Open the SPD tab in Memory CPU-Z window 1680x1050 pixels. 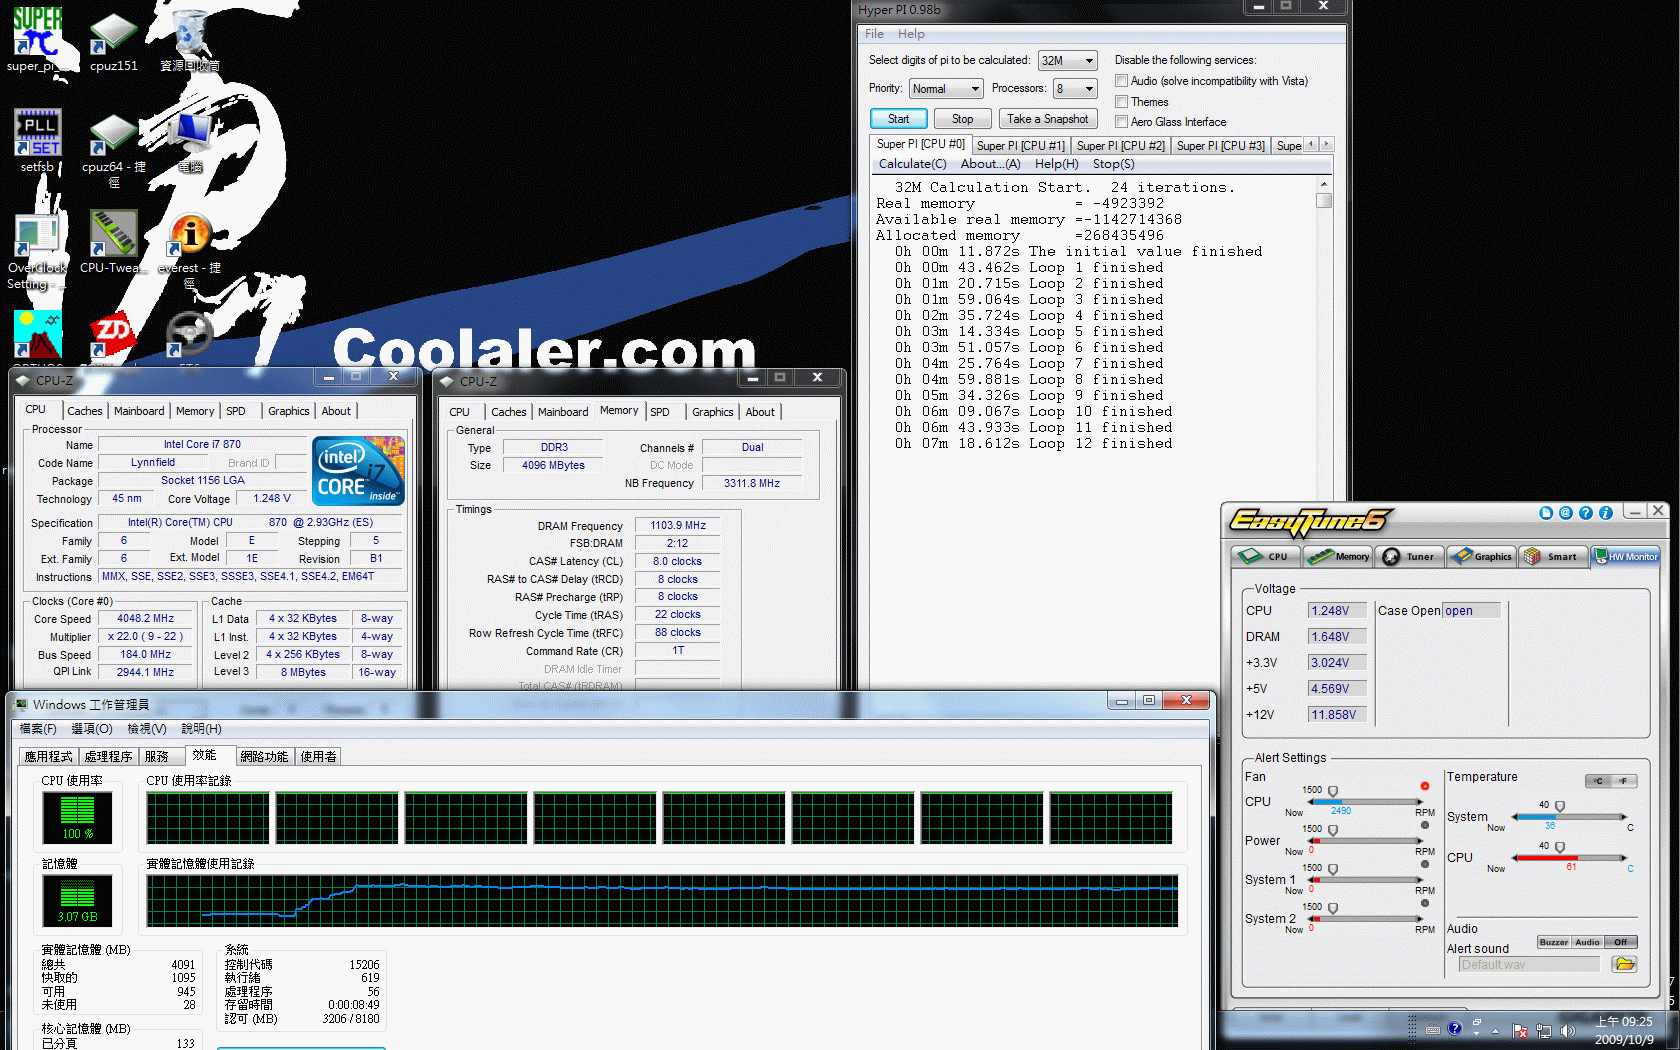[x=660, y=412]
